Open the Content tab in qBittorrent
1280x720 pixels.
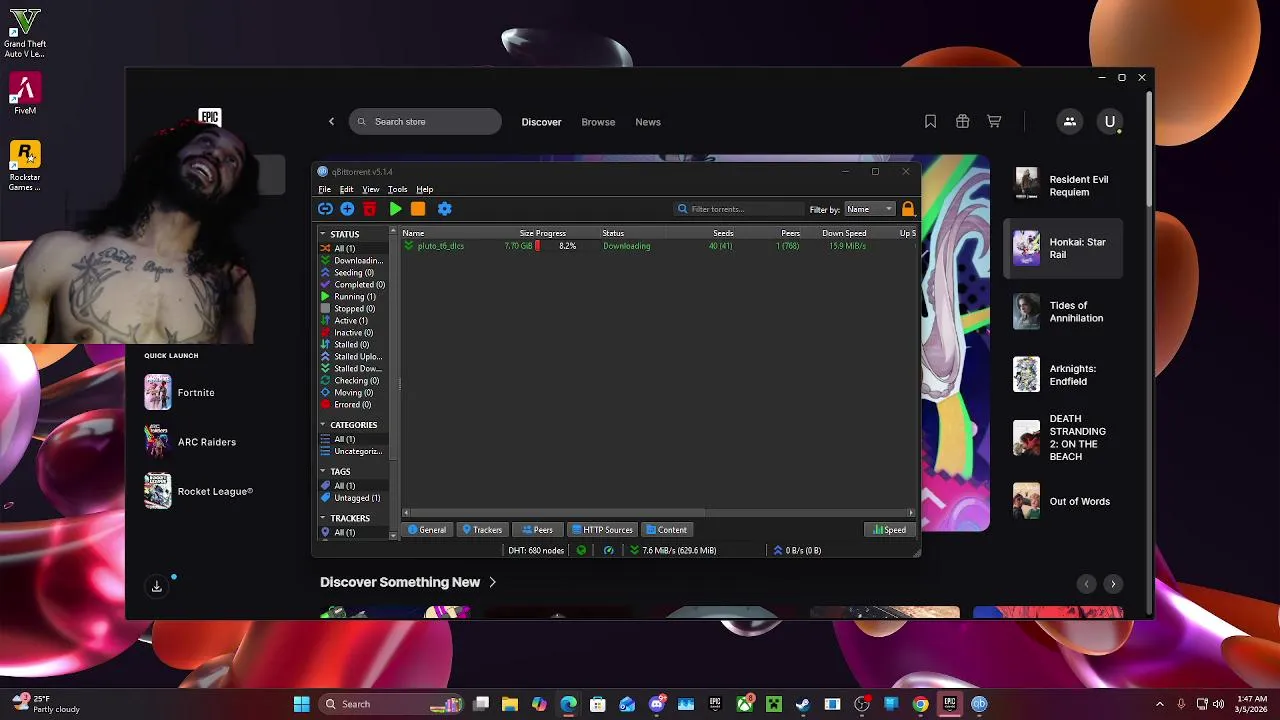667,530
